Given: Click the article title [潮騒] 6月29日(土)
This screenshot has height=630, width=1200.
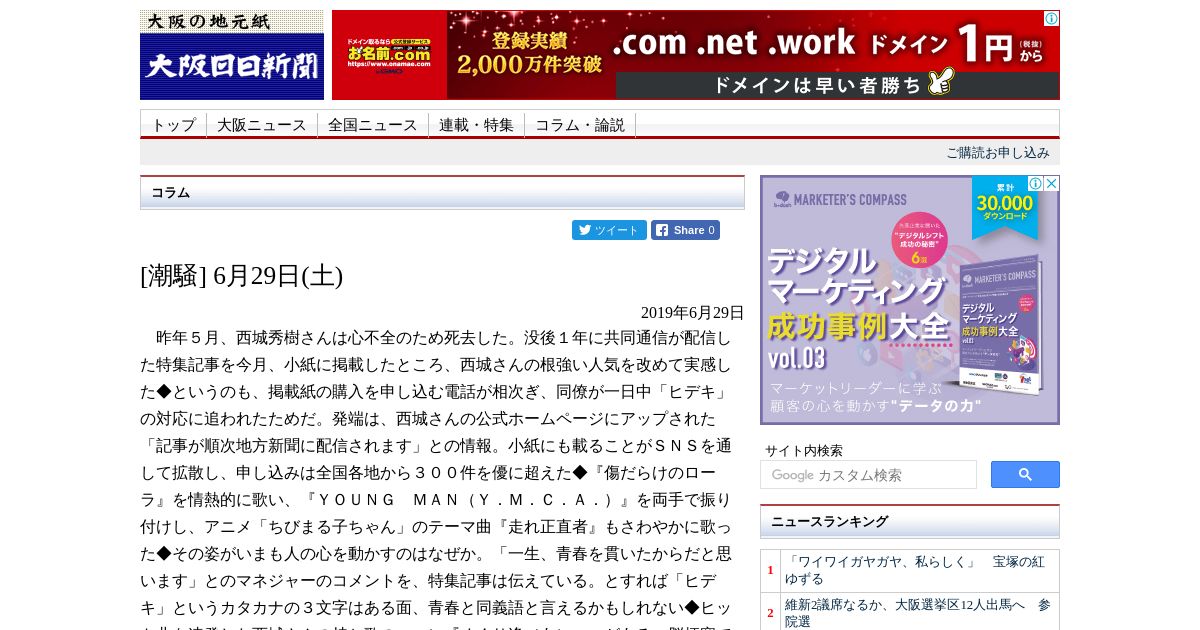Looking at the screenshot, I should pyautogui.click(x=241, y=276).
